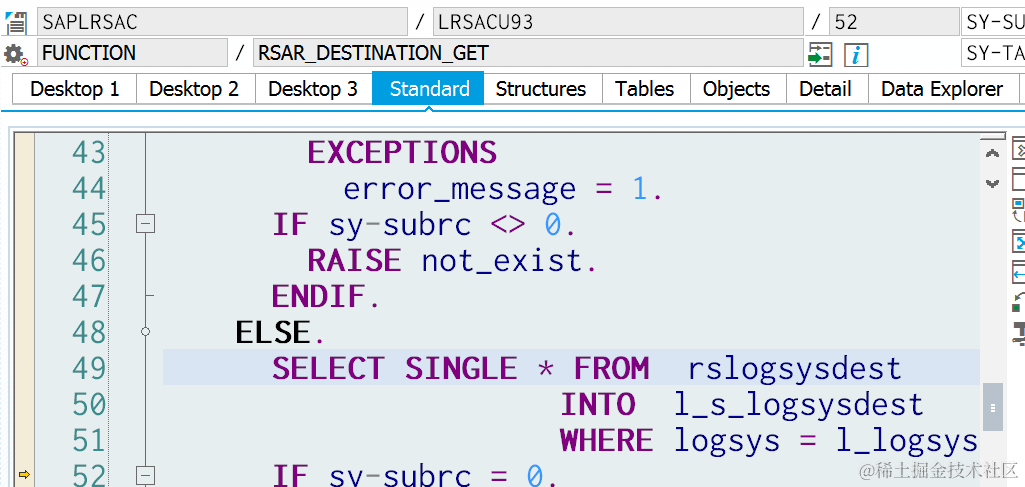Click the RSAR_DESTINATION_GET field
Image resolution: width=1025 pixels, height=487 pixels.
[528, 53]
